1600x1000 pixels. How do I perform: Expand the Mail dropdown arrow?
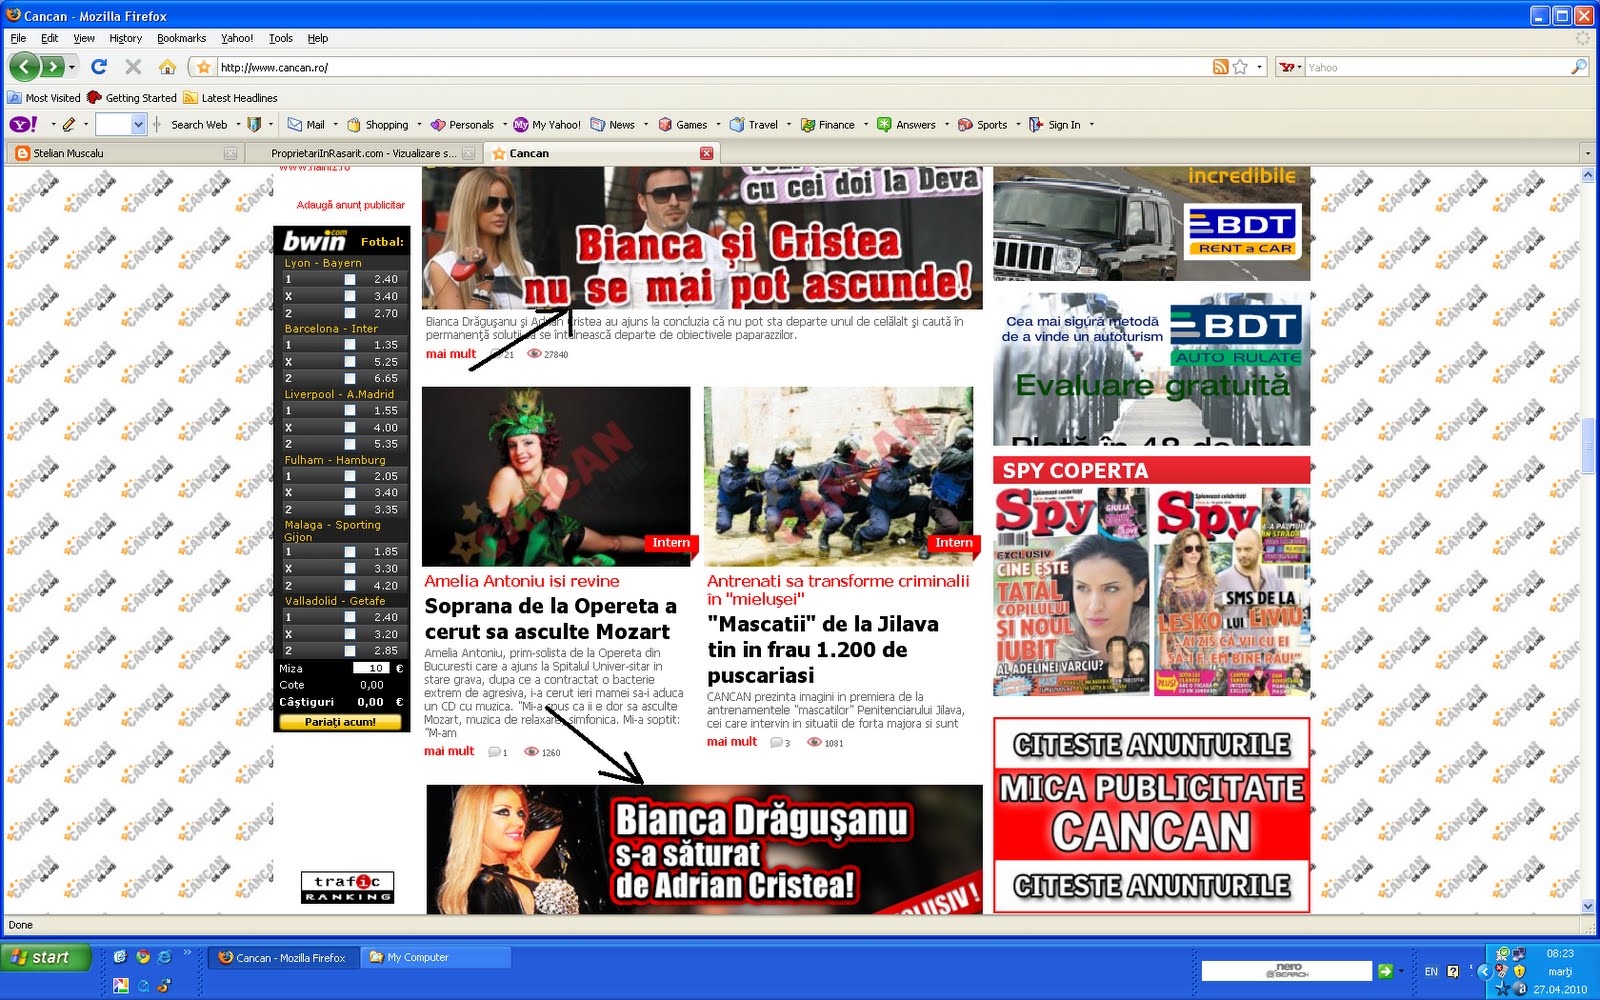coord(335,125)
